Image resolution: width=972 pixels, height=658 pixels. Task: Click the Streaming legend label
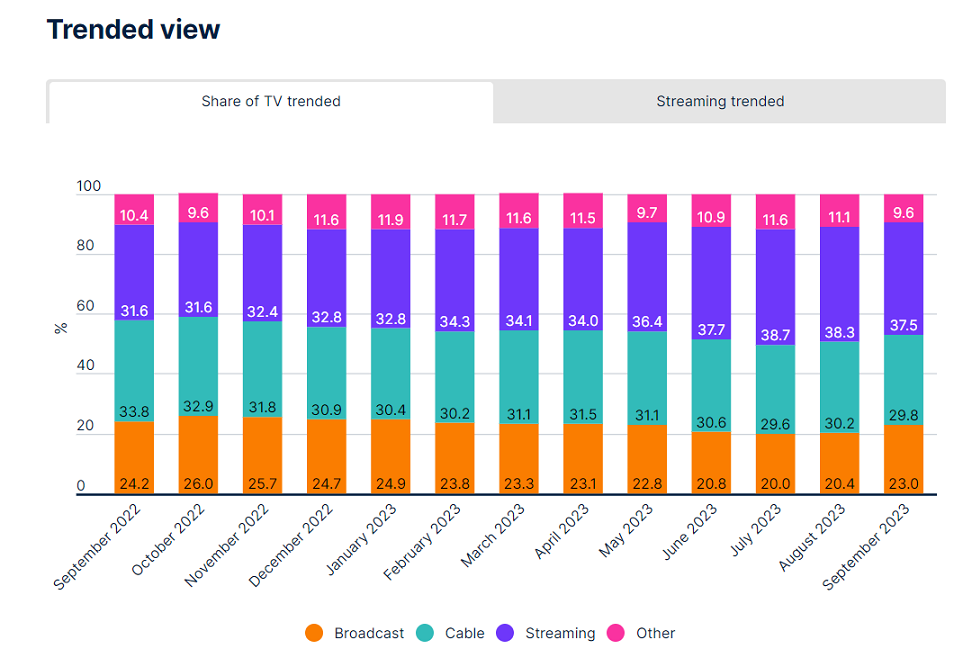click(560, 633)
